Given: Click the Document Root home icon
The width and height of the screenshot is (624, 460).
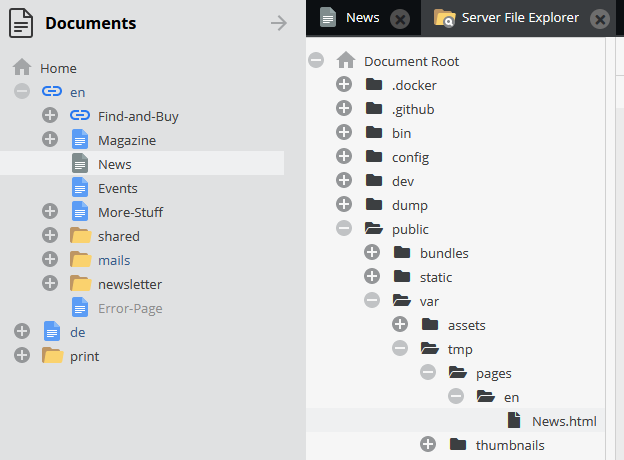Looking at the screenshot, I should 346,61.
